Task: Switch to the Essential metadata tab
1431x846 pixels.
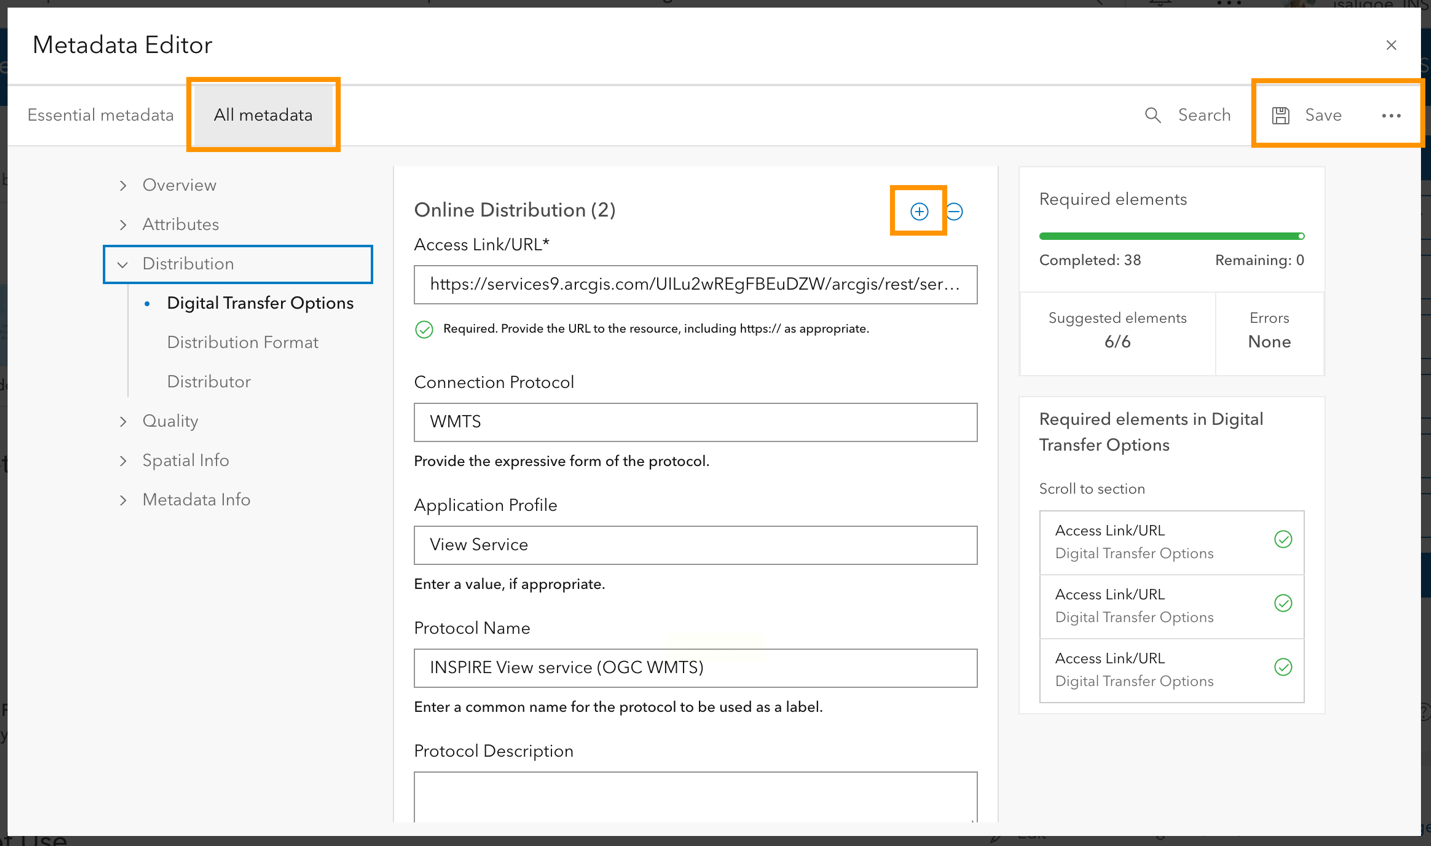Action: [100, 115]
